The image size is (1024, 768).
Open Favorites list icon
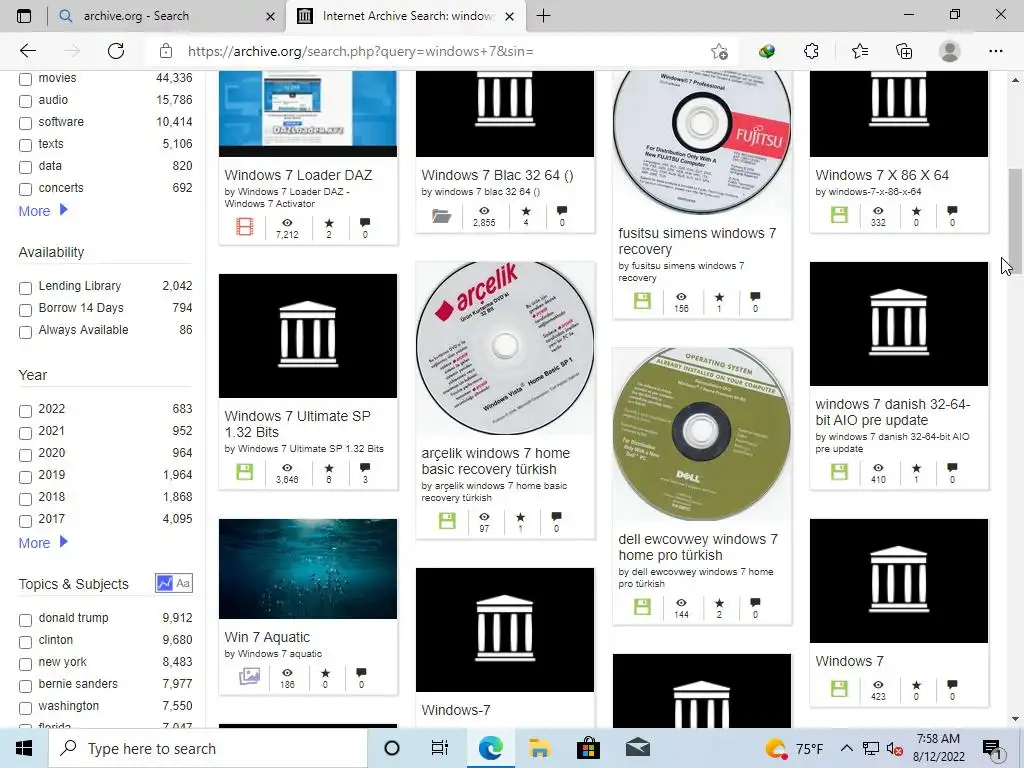[859, 51]
